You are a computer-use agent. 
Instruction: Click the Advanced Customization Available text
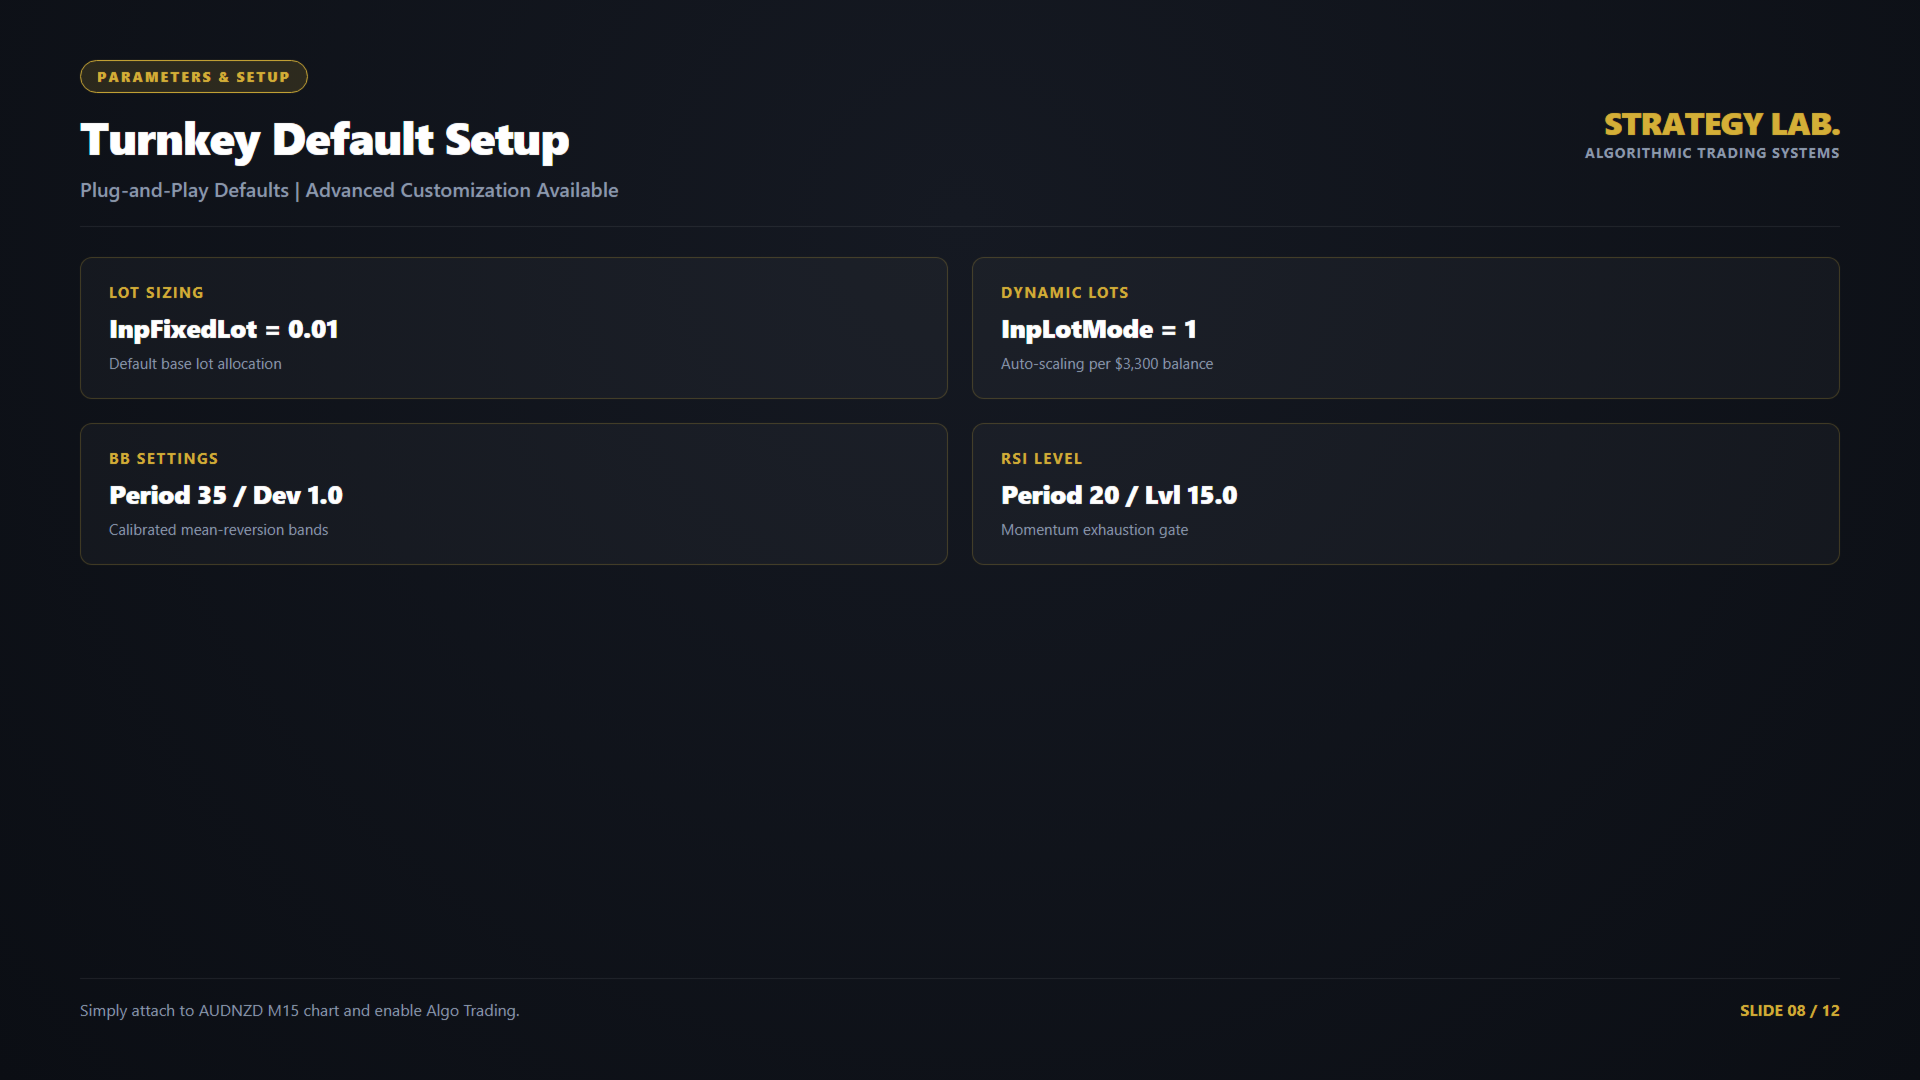click(x=462, y=190)
